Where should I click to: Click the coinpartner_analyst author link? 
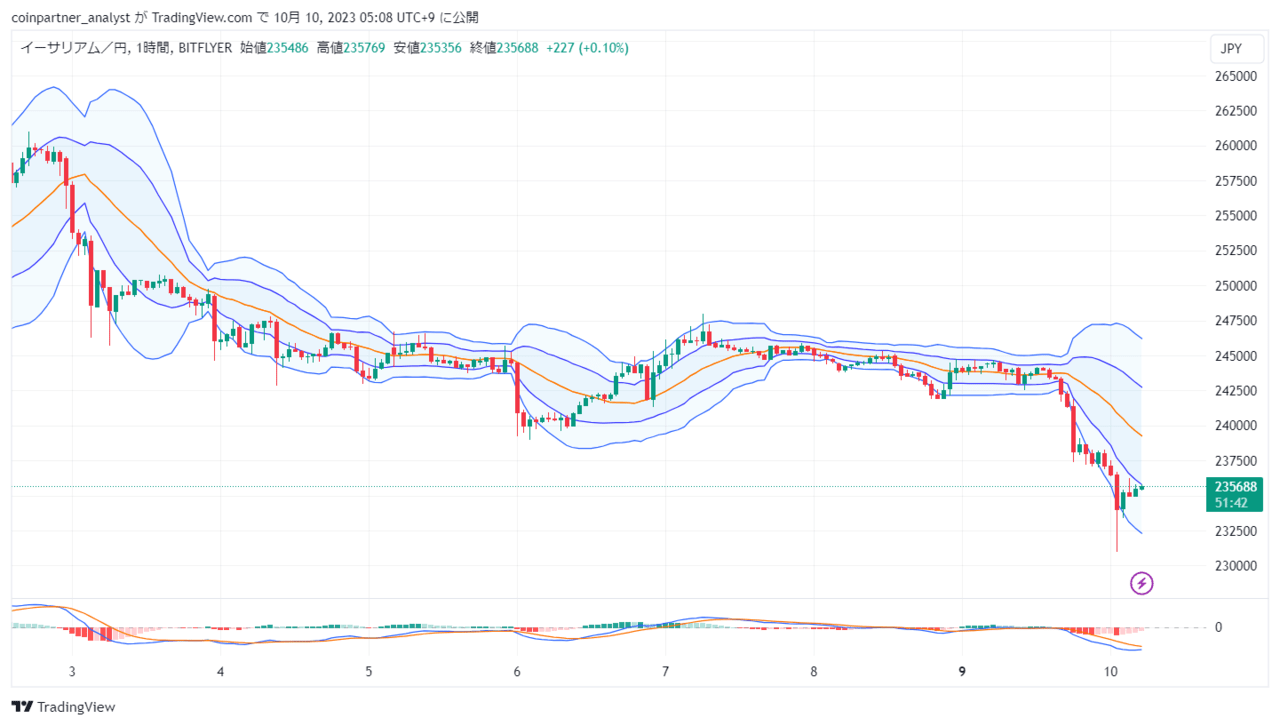coord(70,17)
